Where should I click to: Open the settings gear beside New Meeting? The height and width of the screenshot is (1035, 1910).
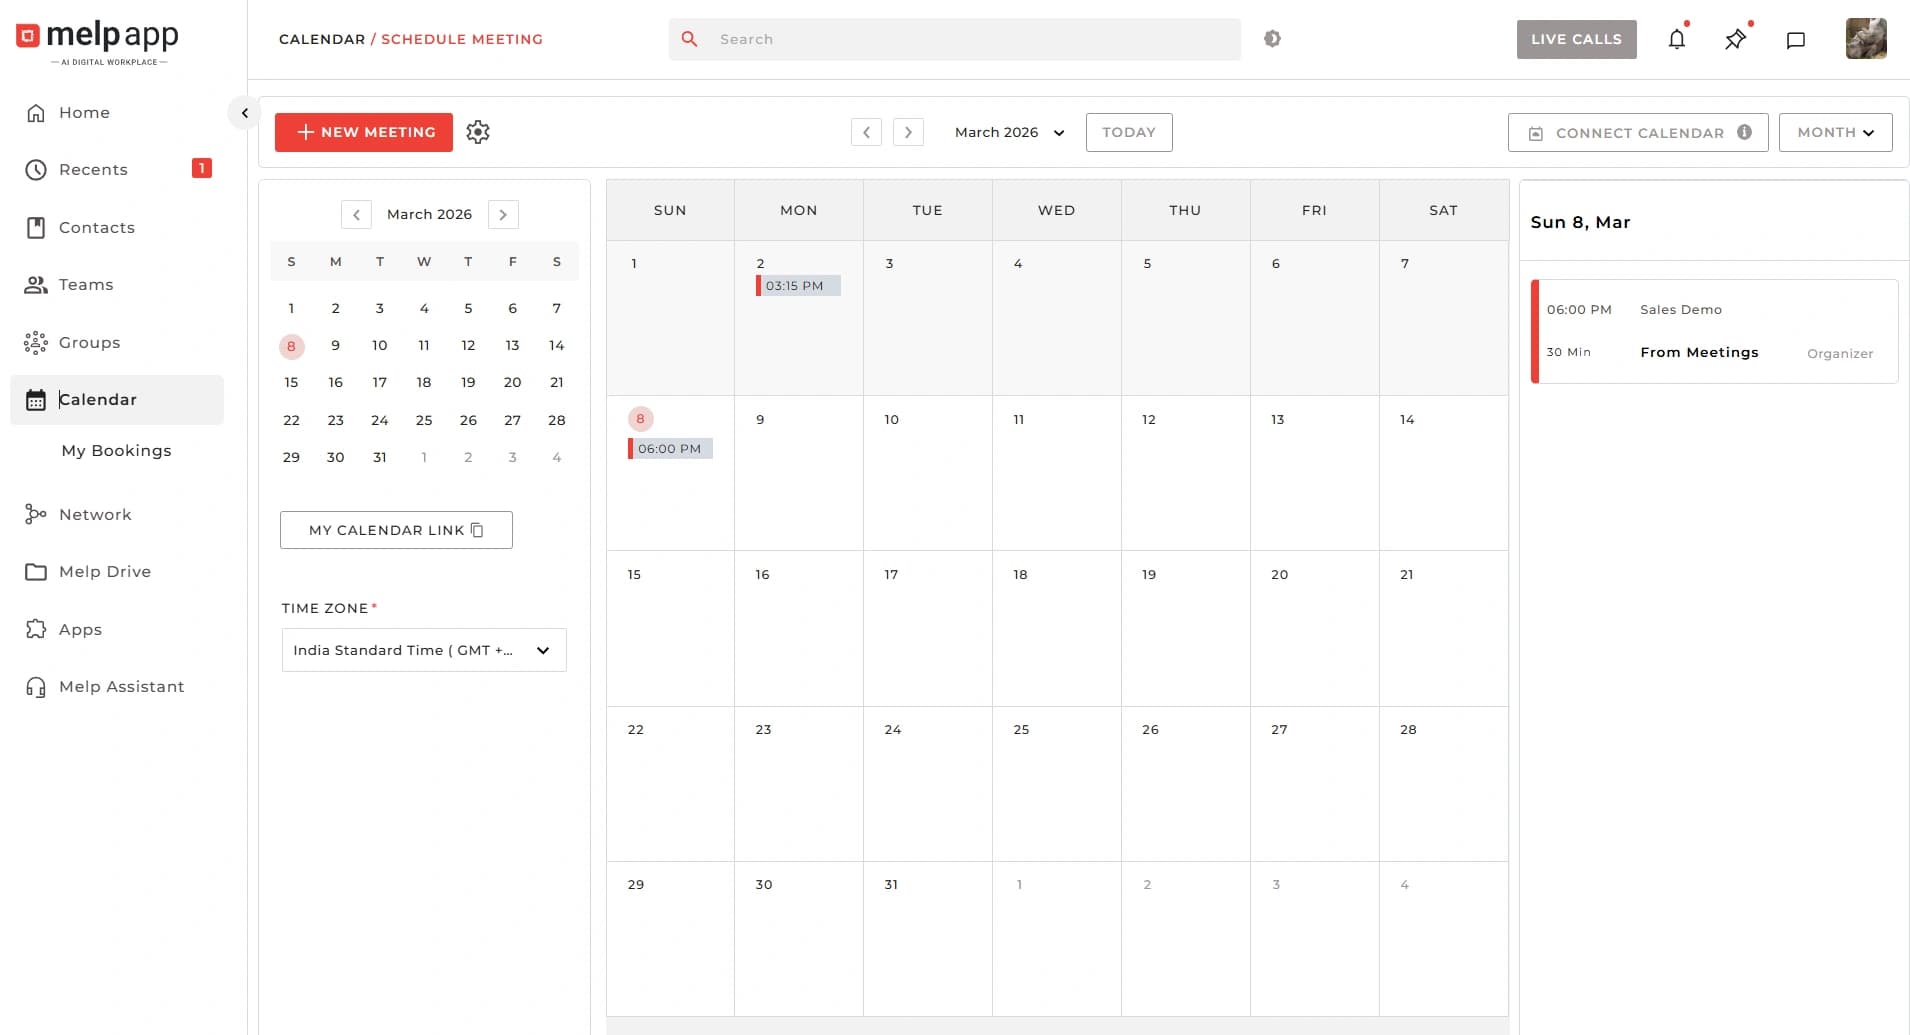click(x=478, y=131)
